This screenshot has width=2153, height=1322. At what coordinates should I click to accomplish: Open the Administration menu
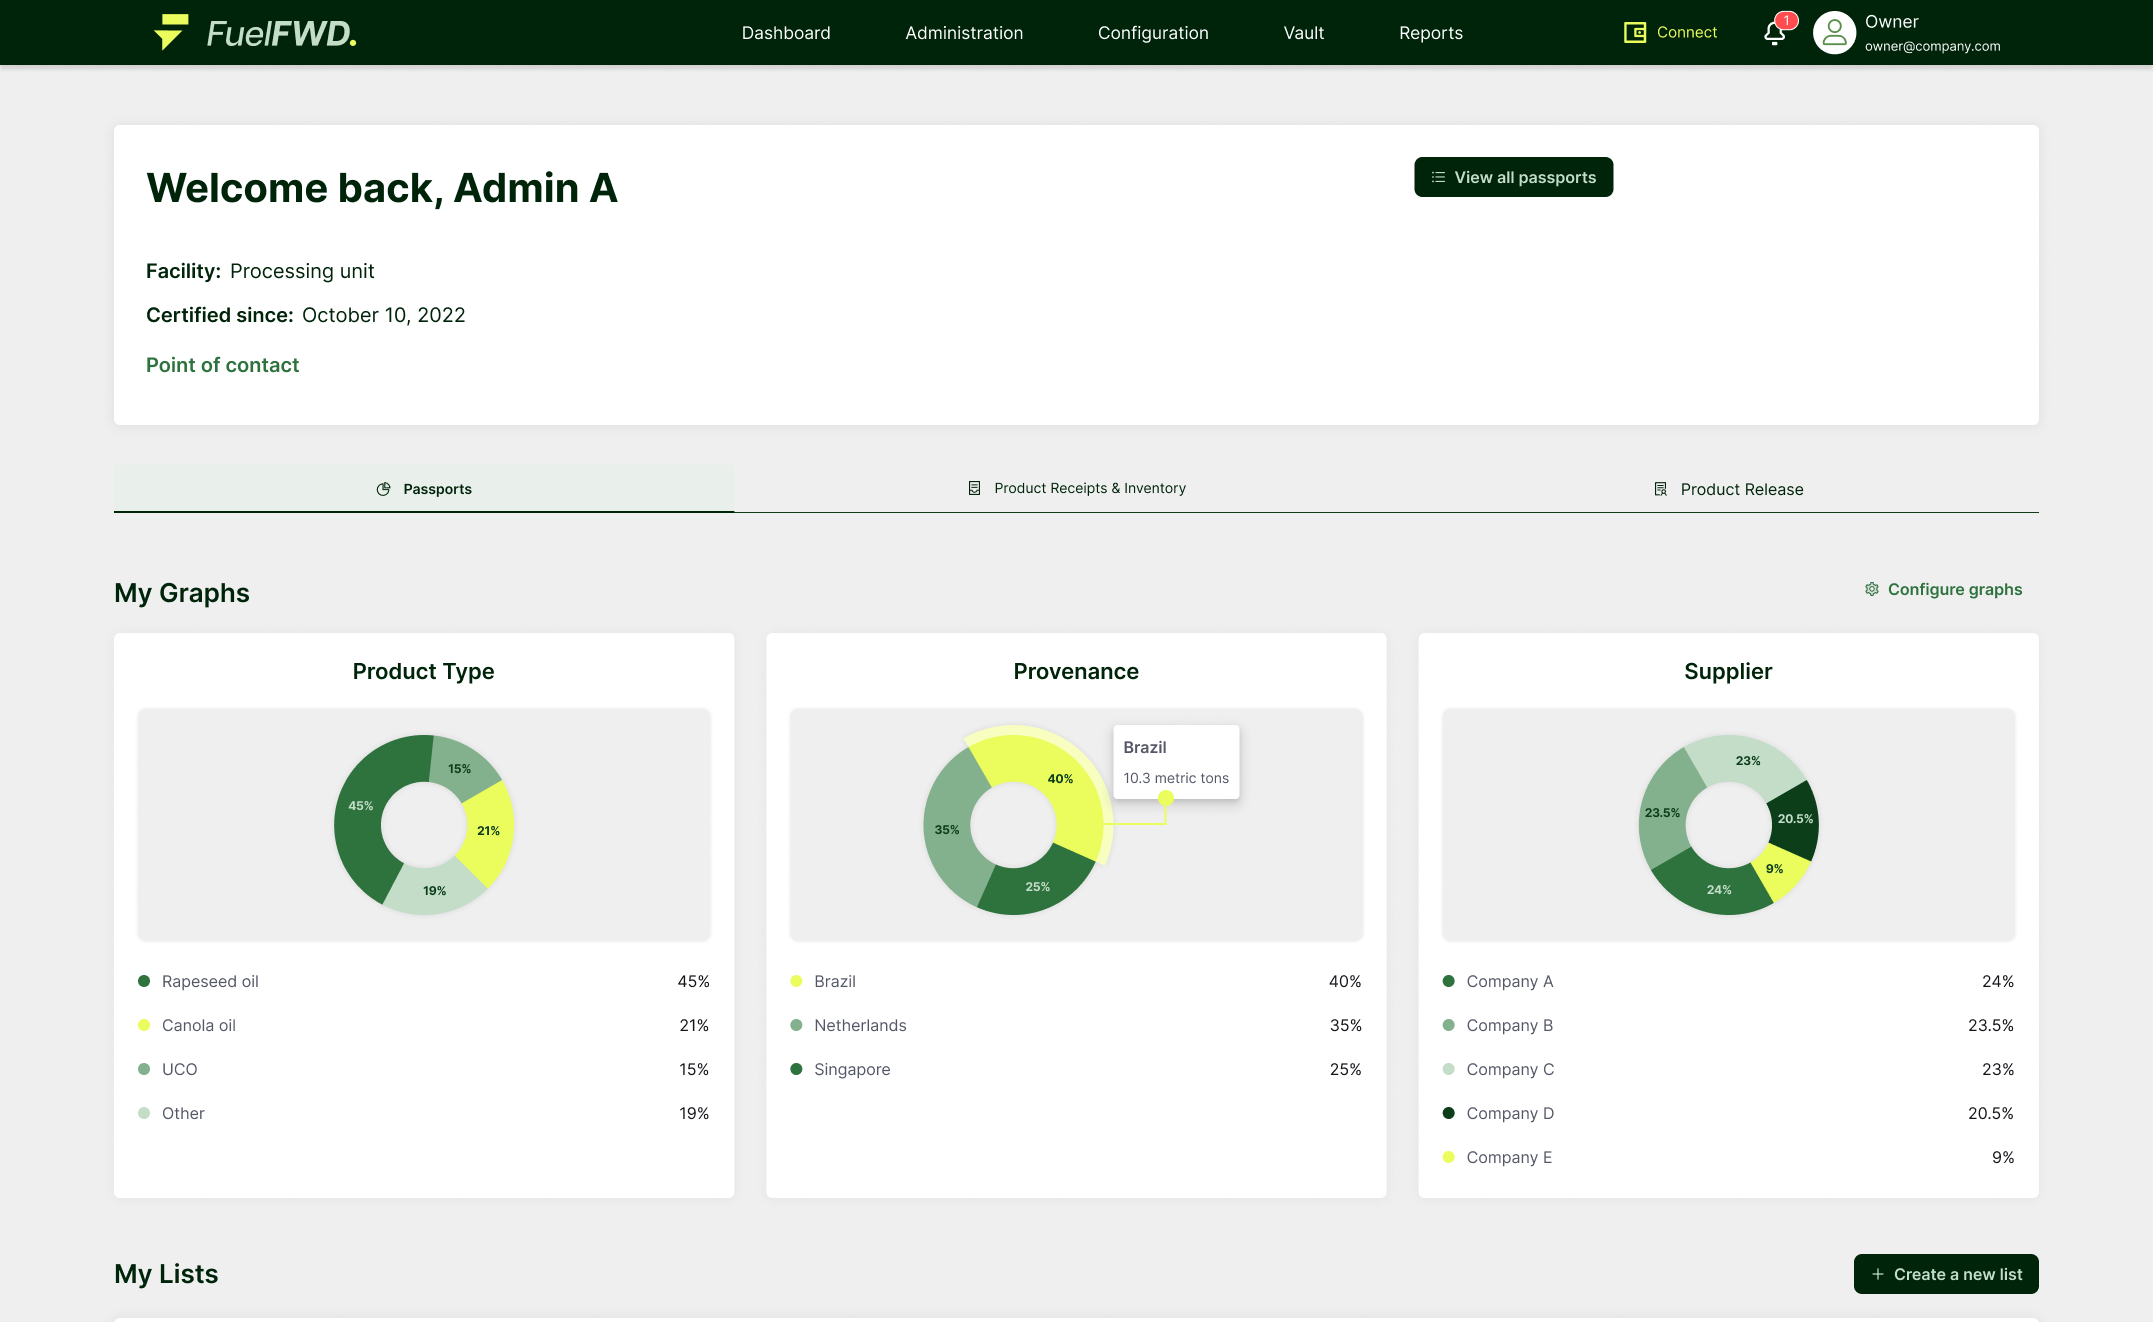click(x=963, y=33)
